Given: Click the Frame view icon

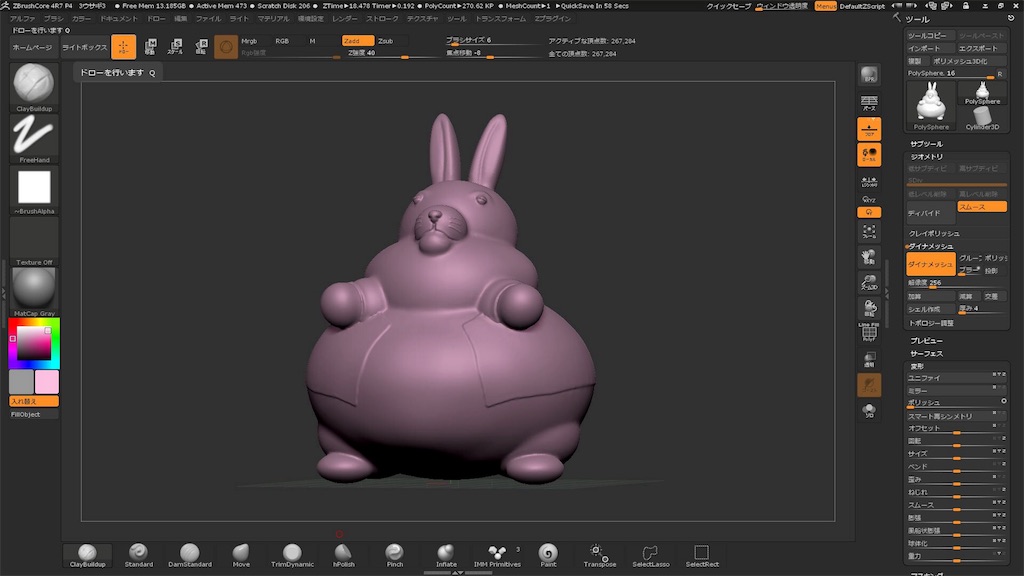Looking at the screenshot, I should 869,231.
